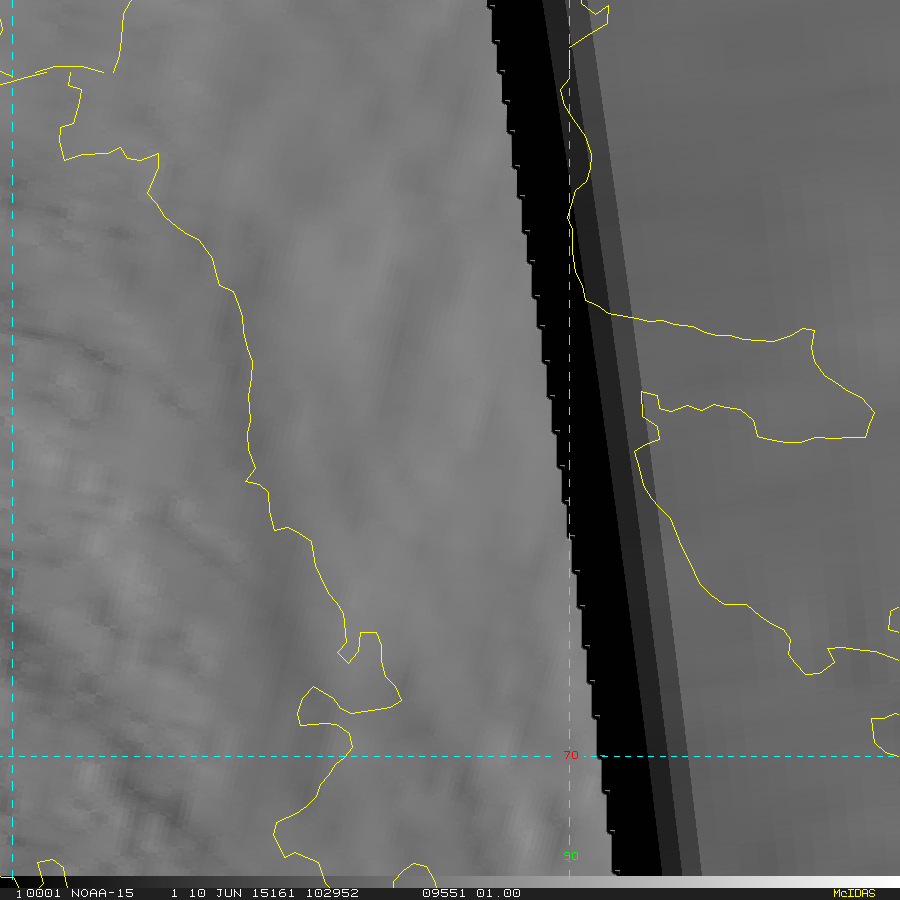Click the 10 JUN date text

[215, 893]
